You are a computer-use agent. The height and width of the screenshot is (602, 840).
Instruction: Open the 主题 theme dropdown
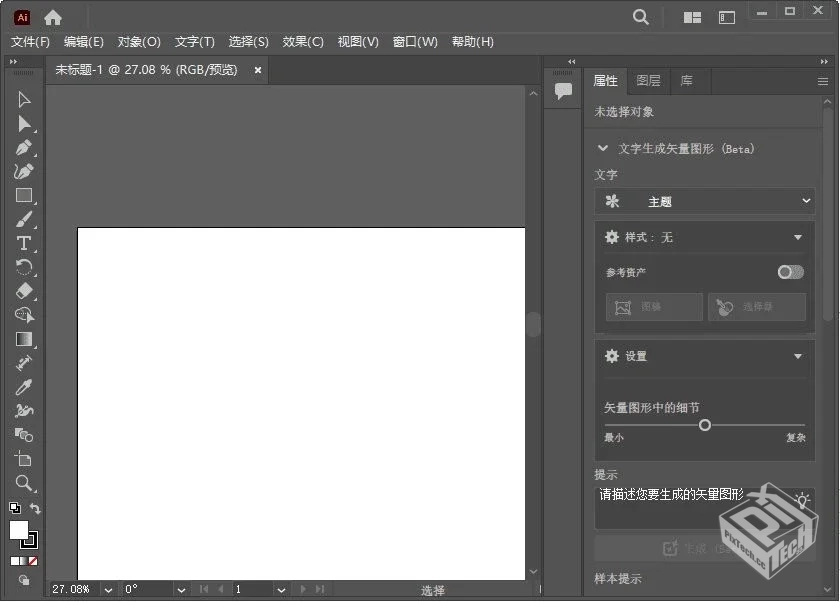[703, 201]
